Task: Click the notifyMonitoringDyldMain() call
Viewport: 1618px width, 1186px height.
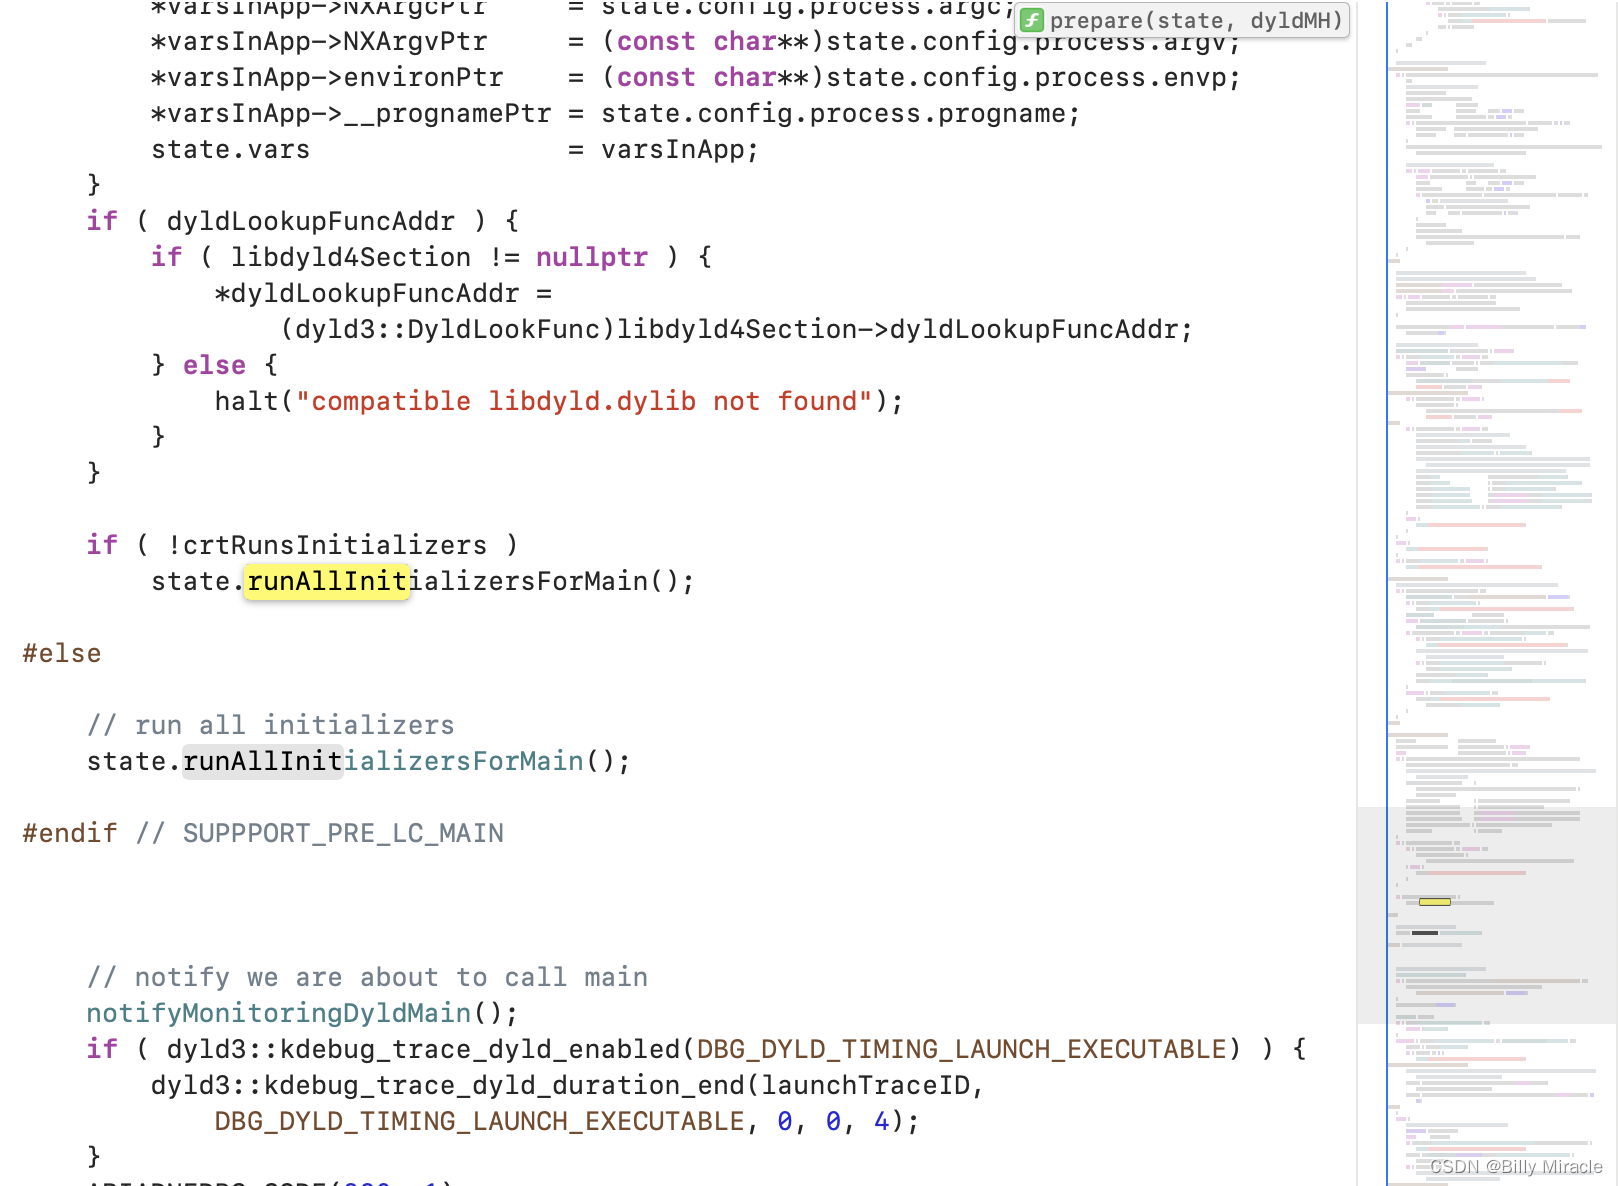Action: coord(302,1013)
